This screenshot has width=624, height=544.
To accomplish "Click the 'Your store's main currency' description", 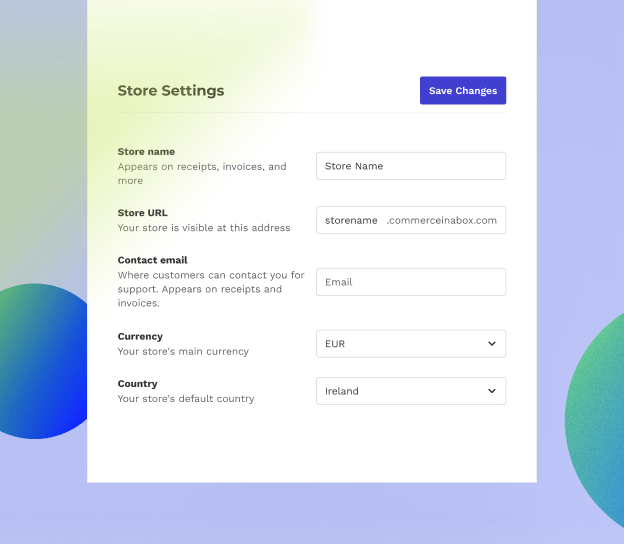I will point(183,352).
